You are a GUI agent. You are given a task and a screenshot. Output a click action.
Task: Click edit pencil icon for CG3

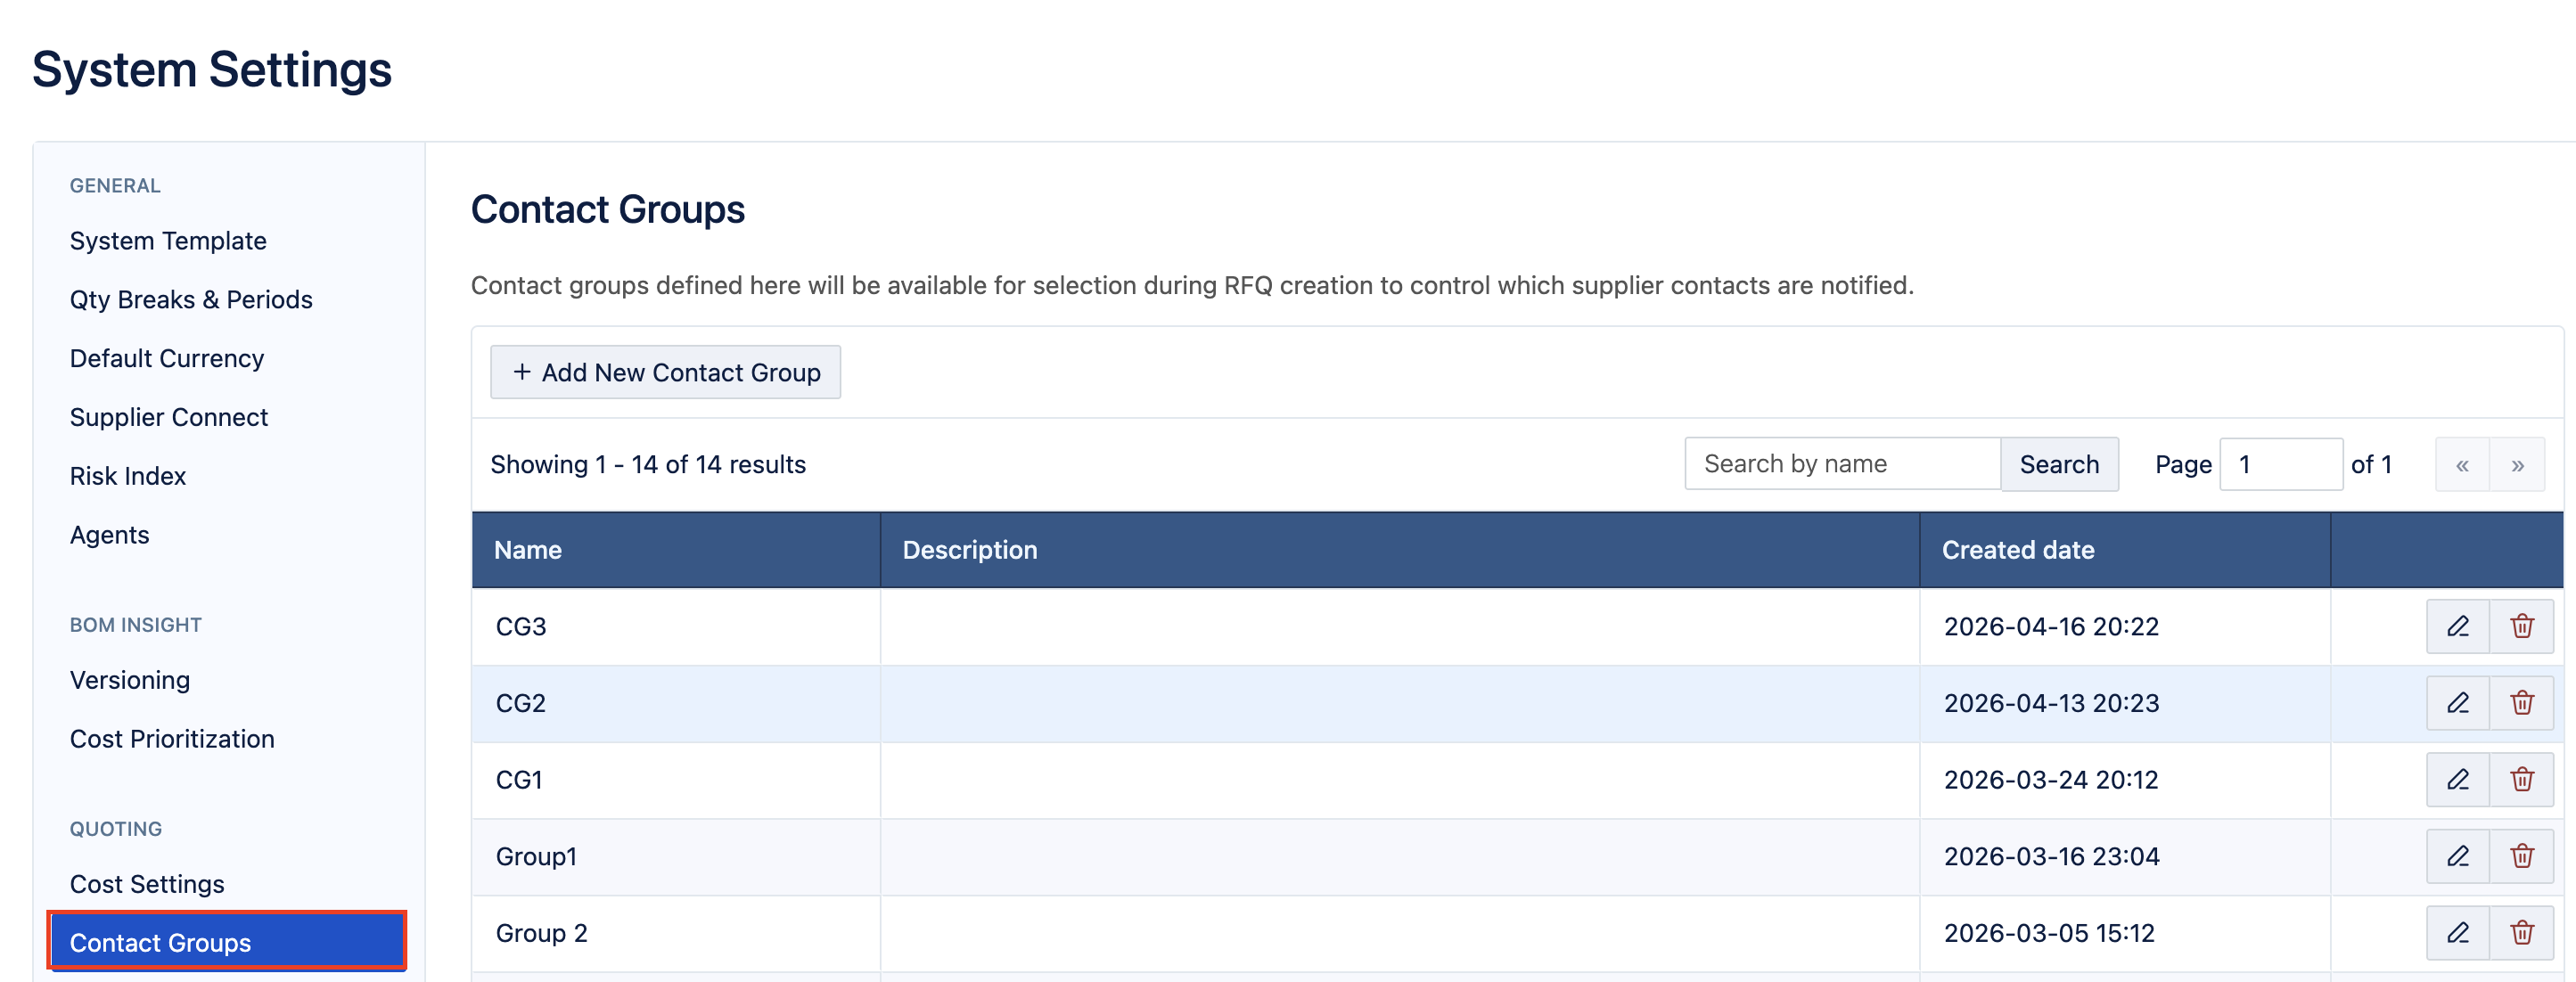[2457, 626]
